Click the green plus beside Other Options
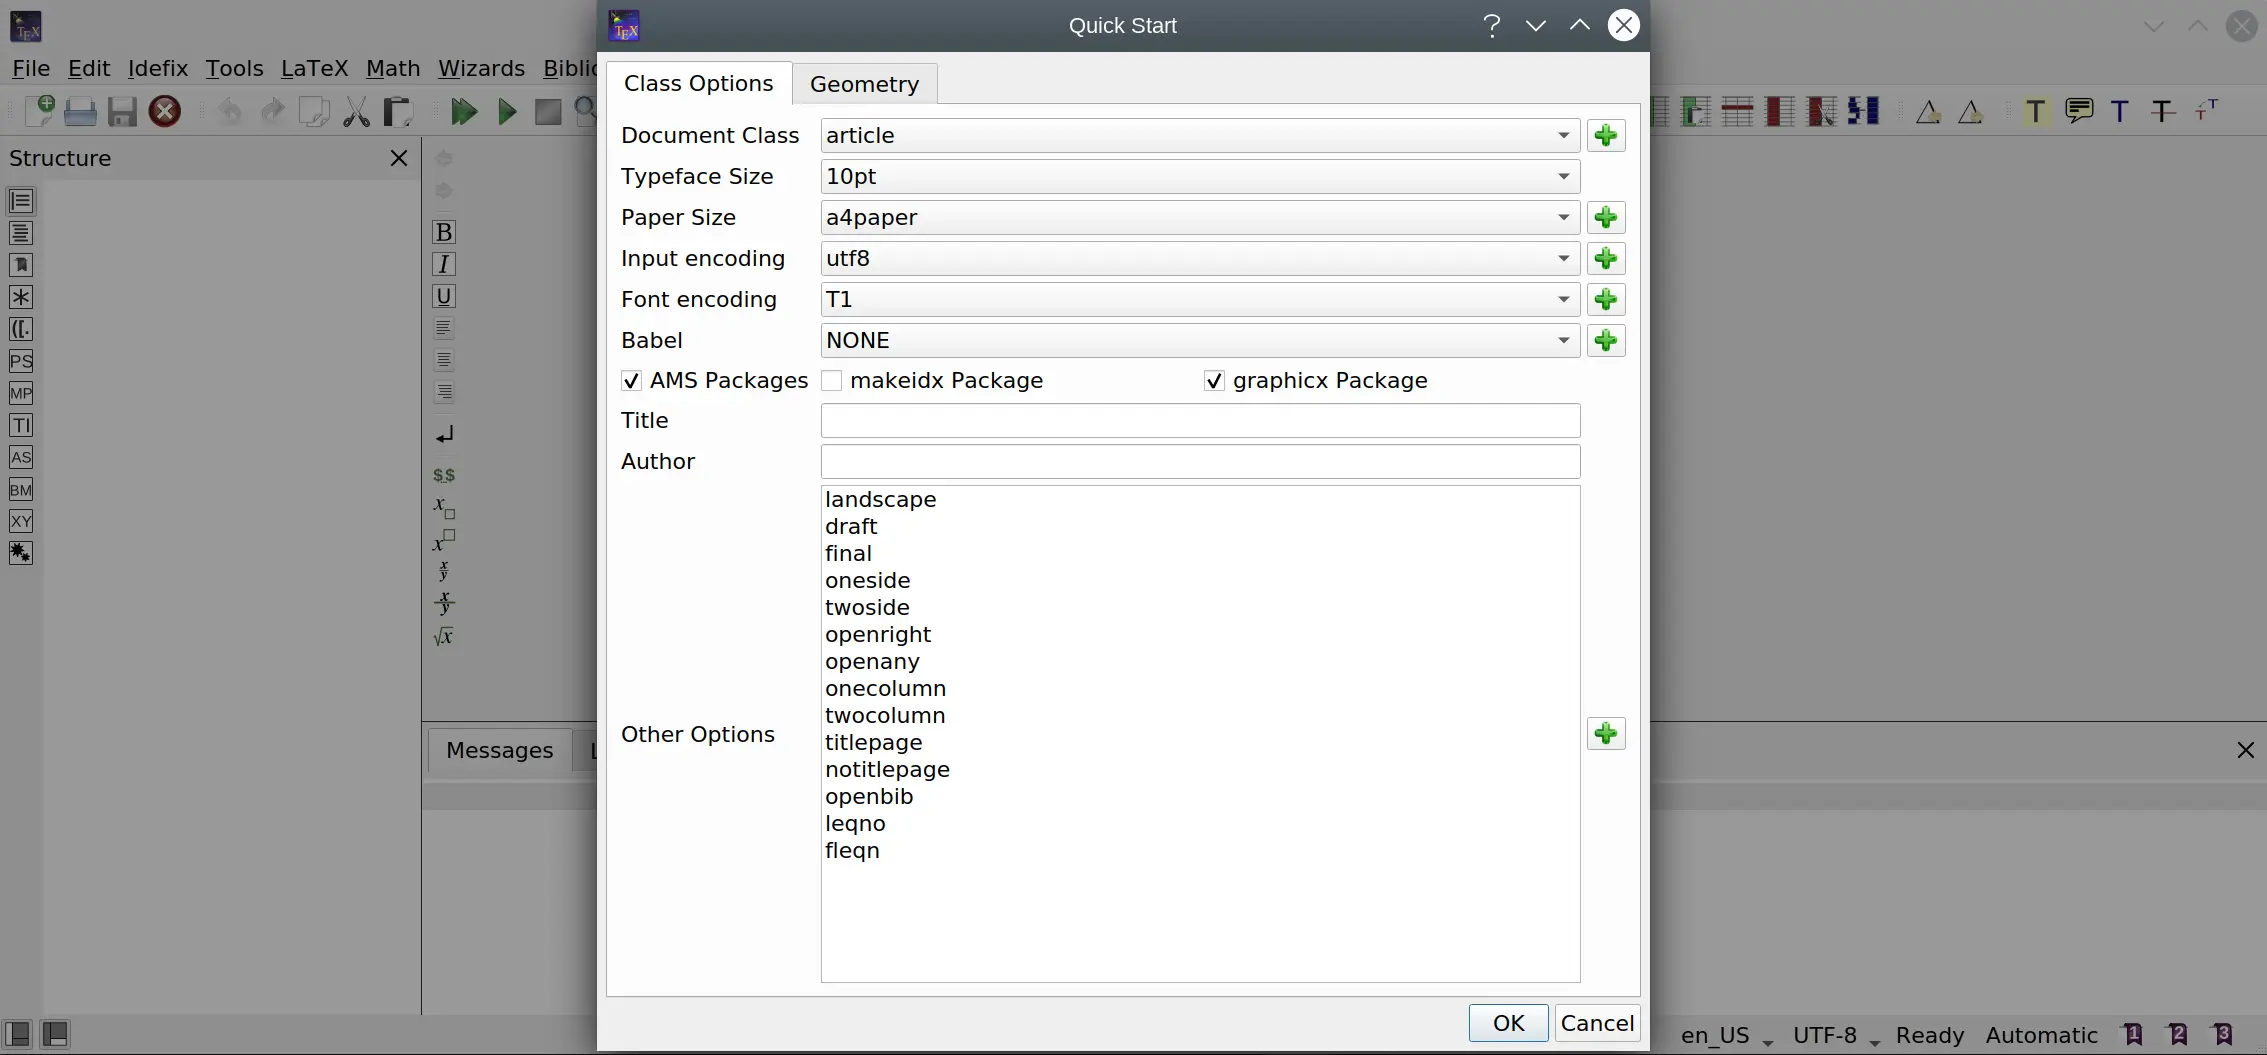2267x1055 pixels. [x=1605, y=734]
